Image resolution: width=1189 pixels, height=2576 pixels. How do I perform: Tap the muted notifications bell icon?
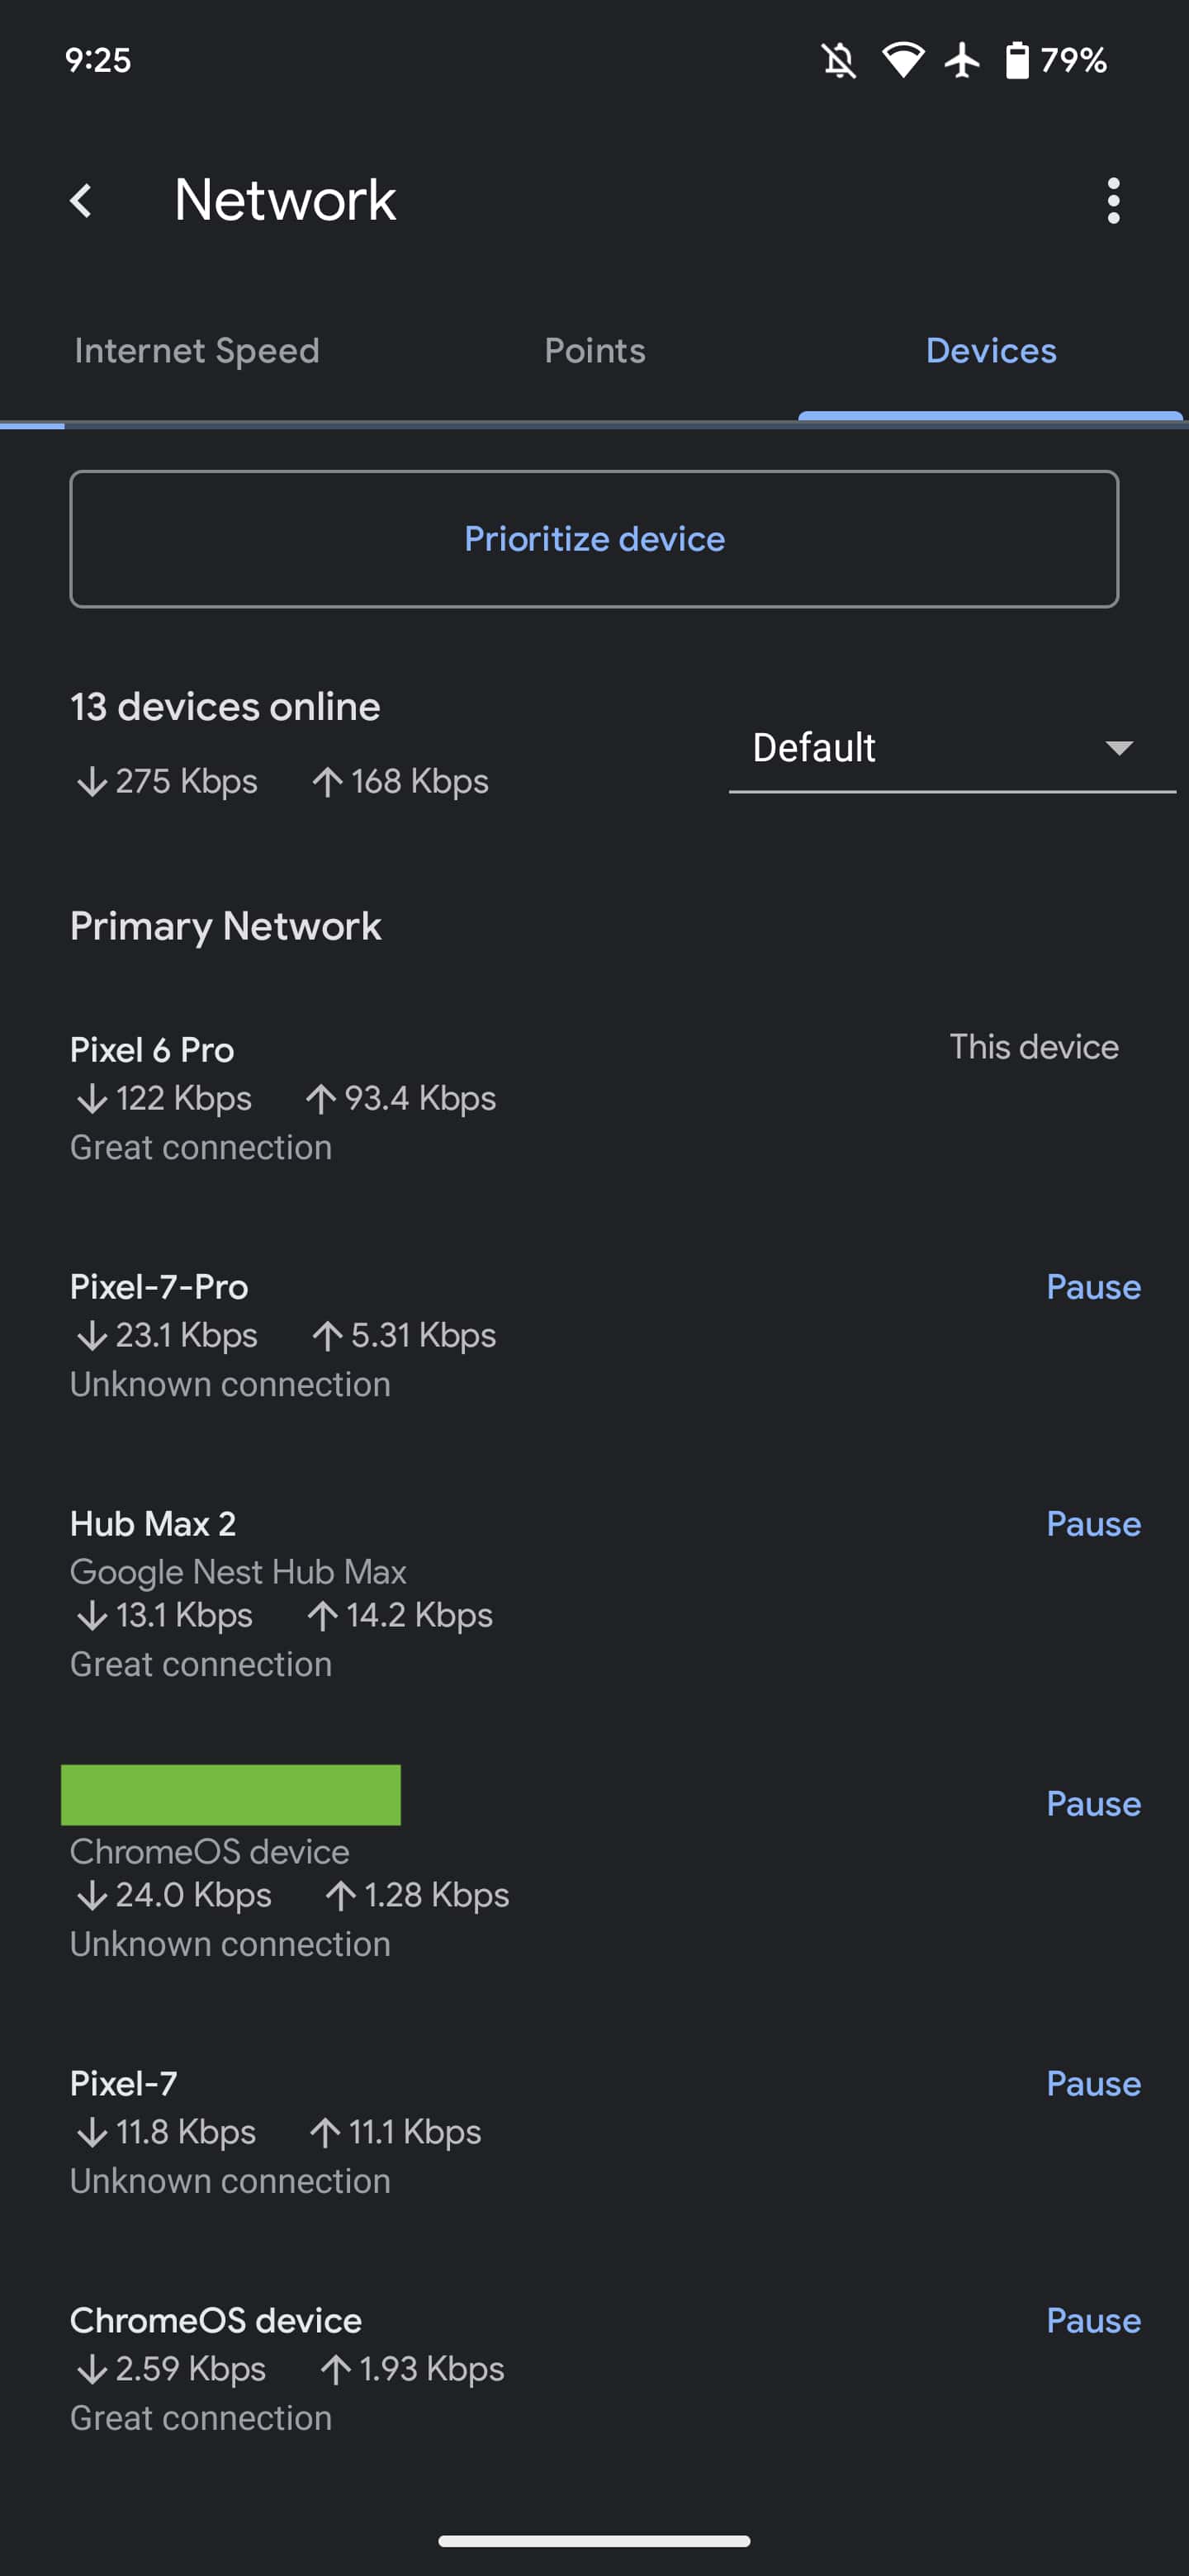tap(839, 60)
